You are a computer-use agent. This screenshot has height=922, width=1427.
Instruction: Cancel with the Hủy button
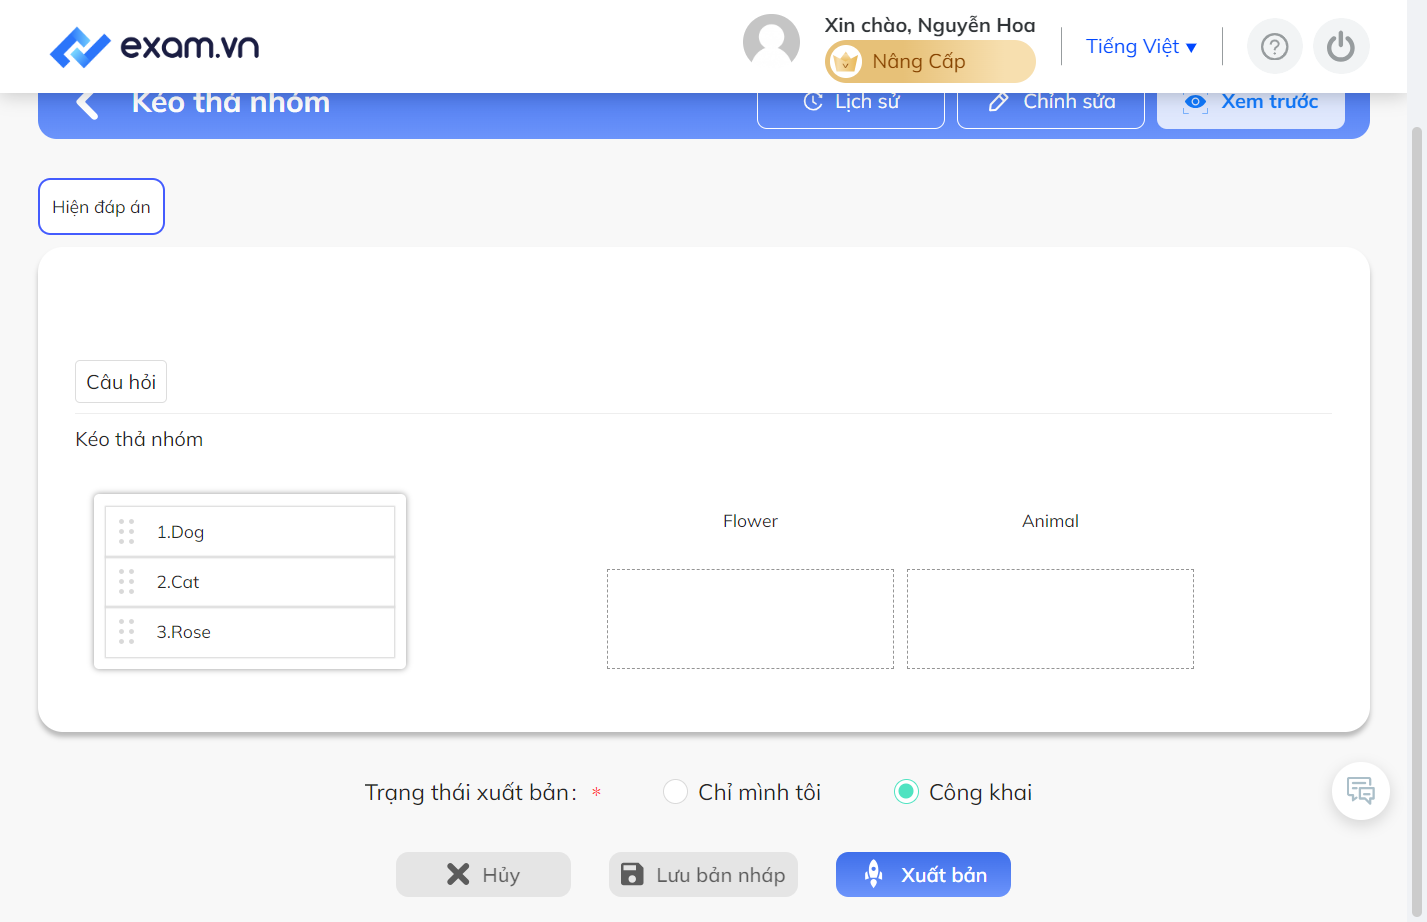(x=483, y=875)
